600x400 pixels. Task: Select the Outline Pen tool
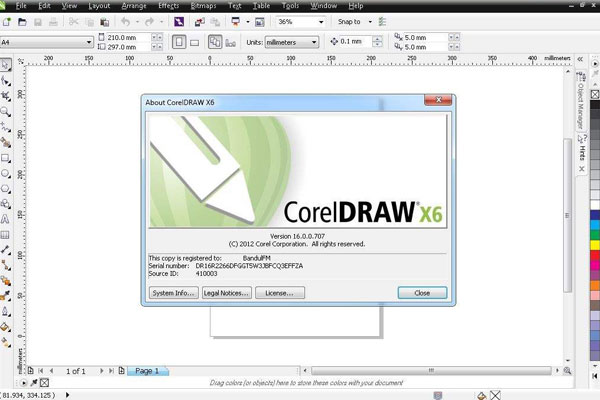(5, 311)
